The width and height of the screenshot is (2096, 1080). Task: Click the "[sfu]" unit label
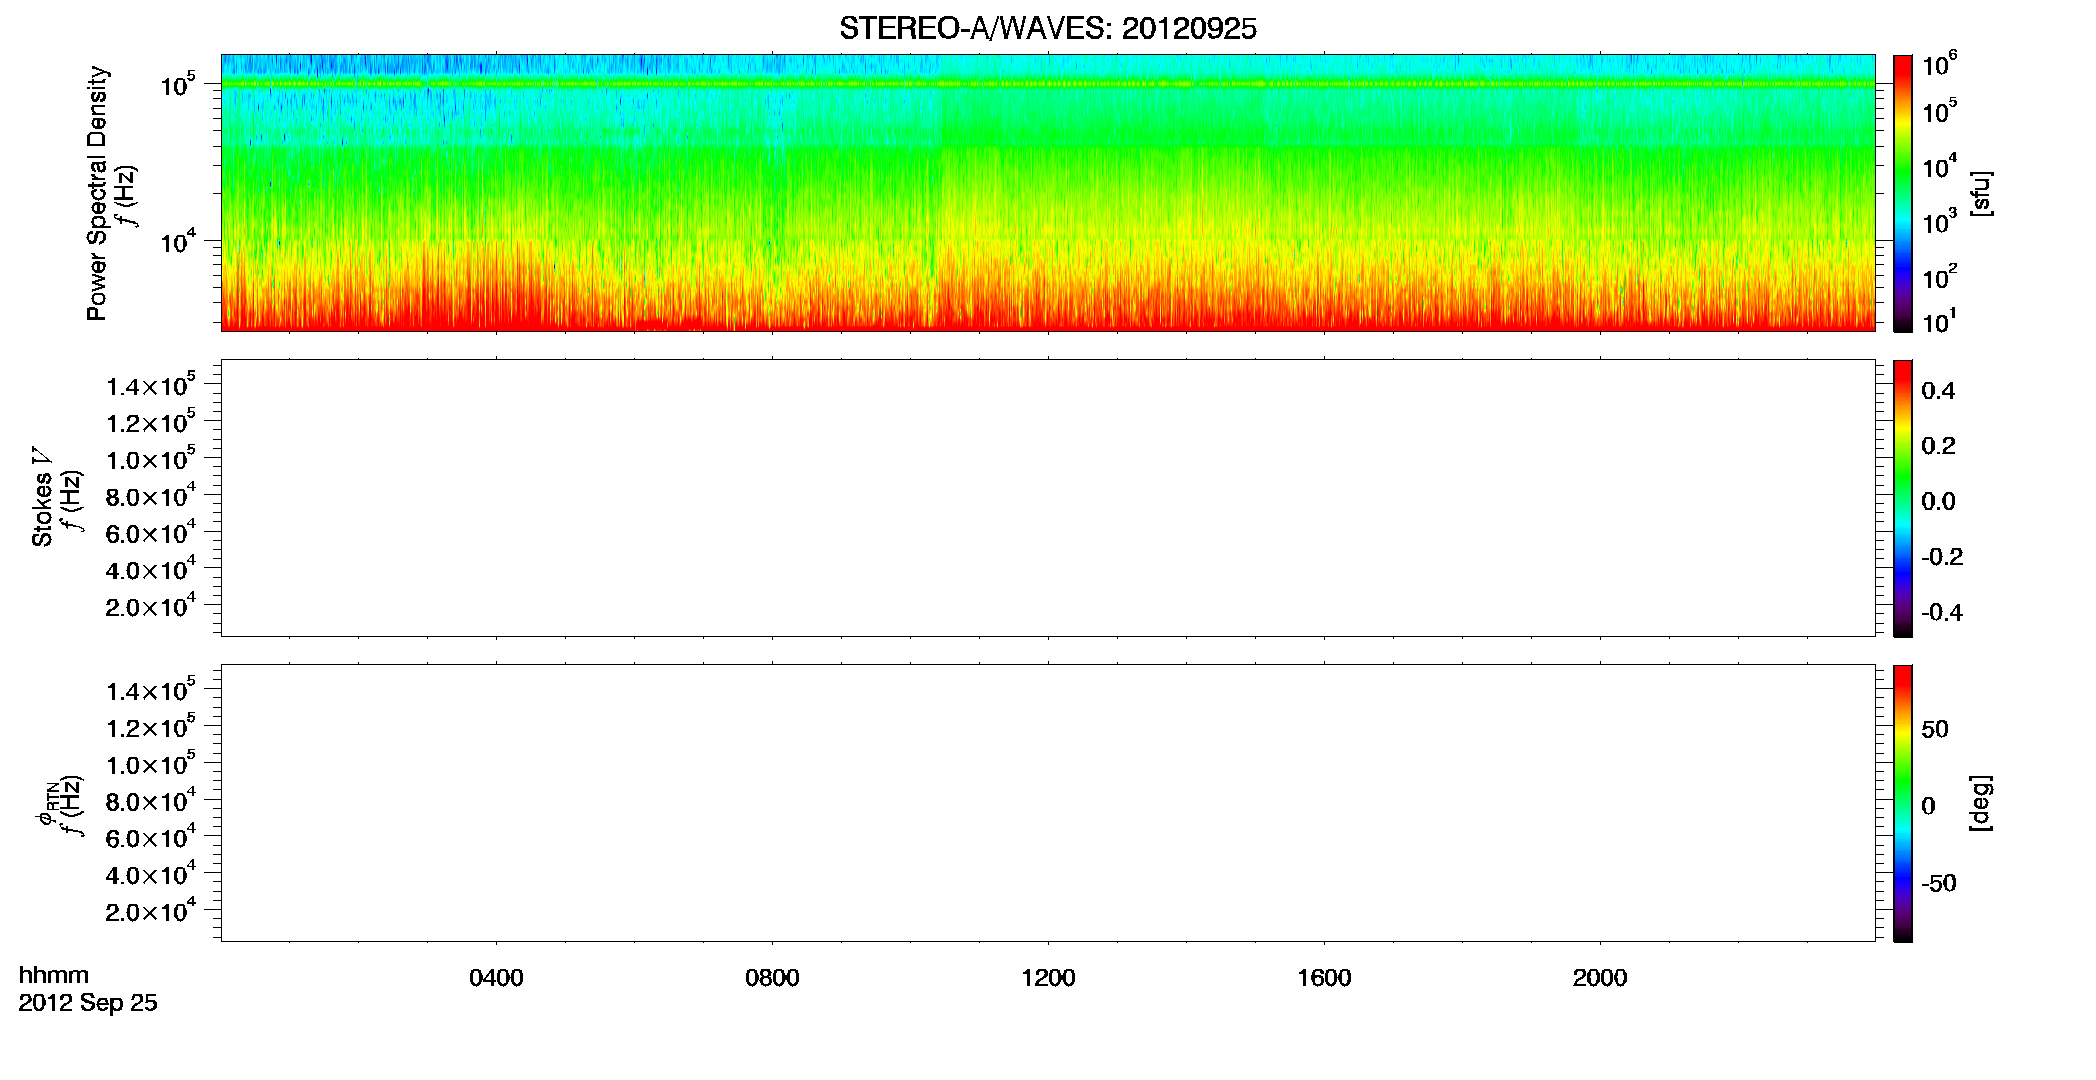click(1980, 193)
